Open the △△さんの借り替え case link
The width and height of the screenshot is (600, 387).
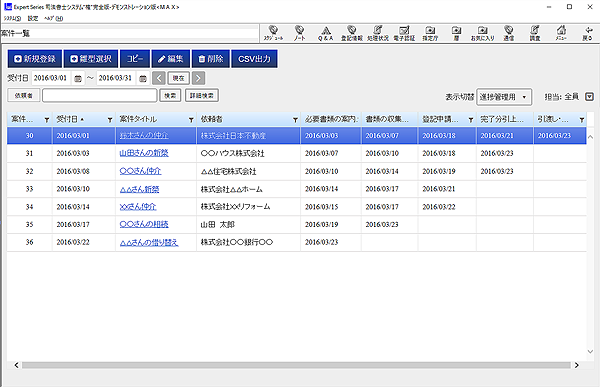(149, 242)
